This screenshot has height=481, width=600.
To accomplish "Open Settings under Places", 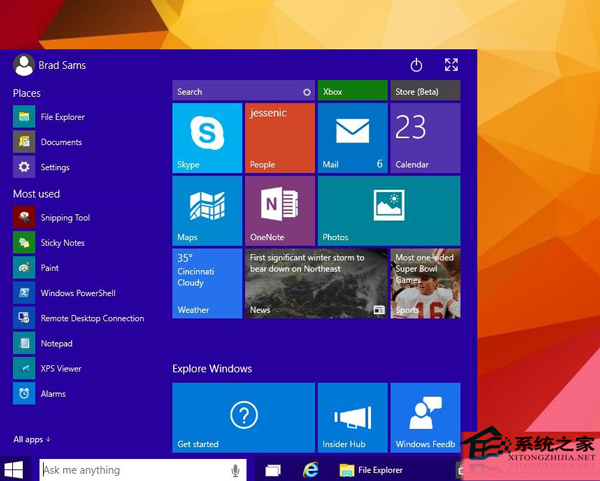I will pos(55,167).
